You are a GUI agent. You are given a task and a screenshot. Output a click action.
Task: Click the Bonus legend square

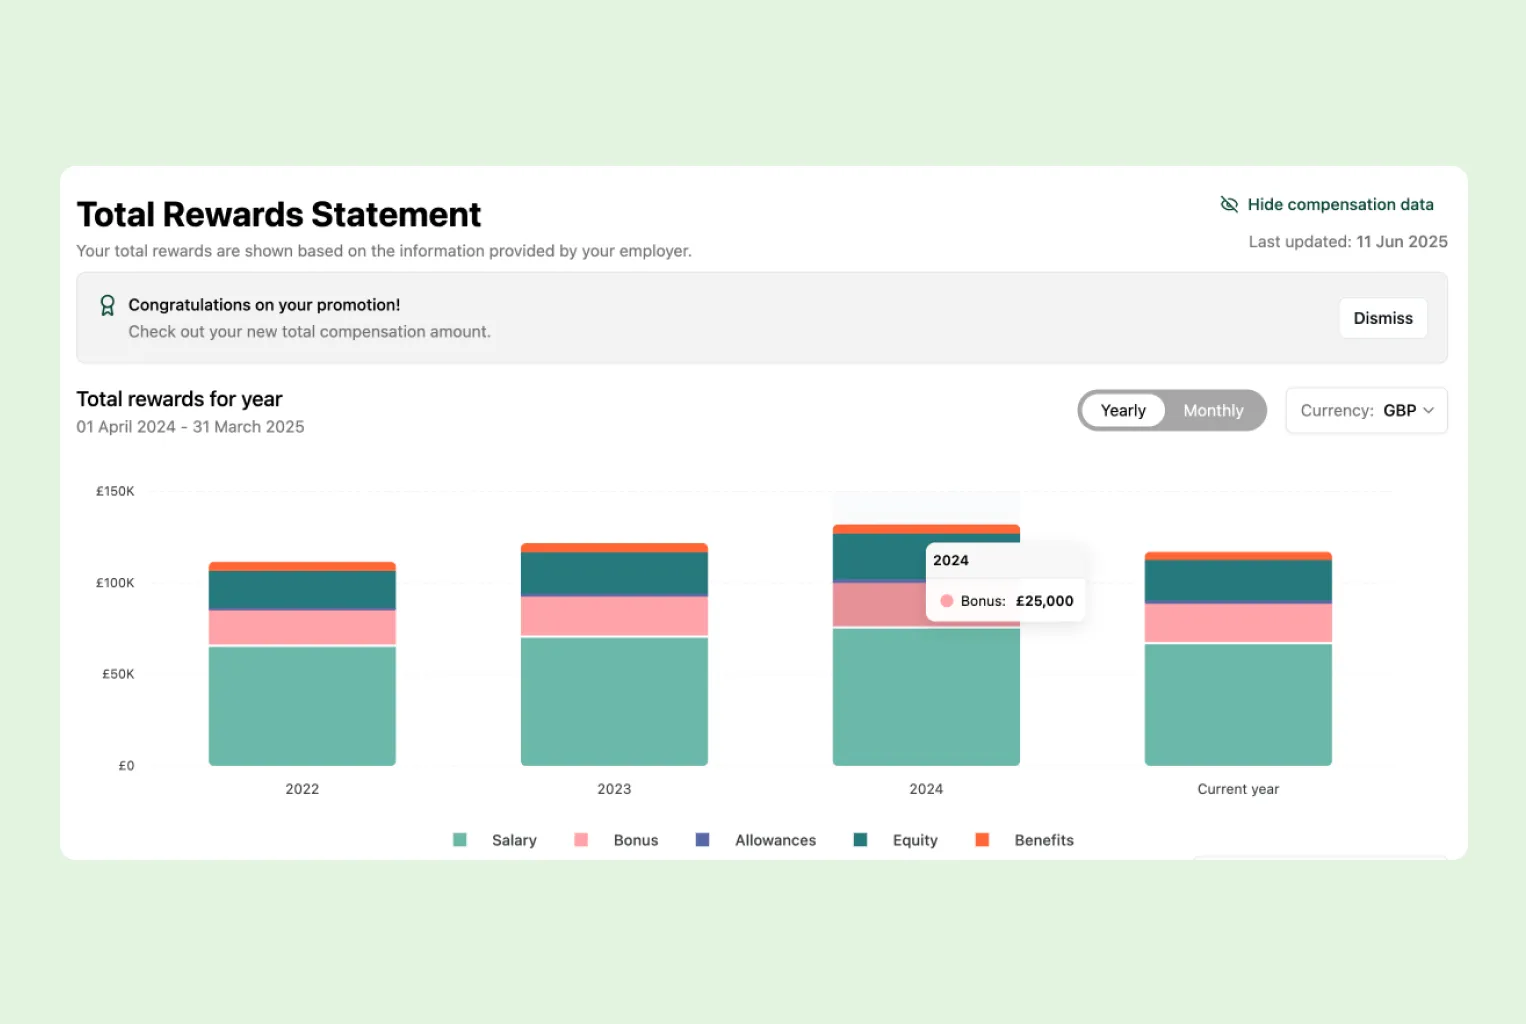click(x=581, y=840)
